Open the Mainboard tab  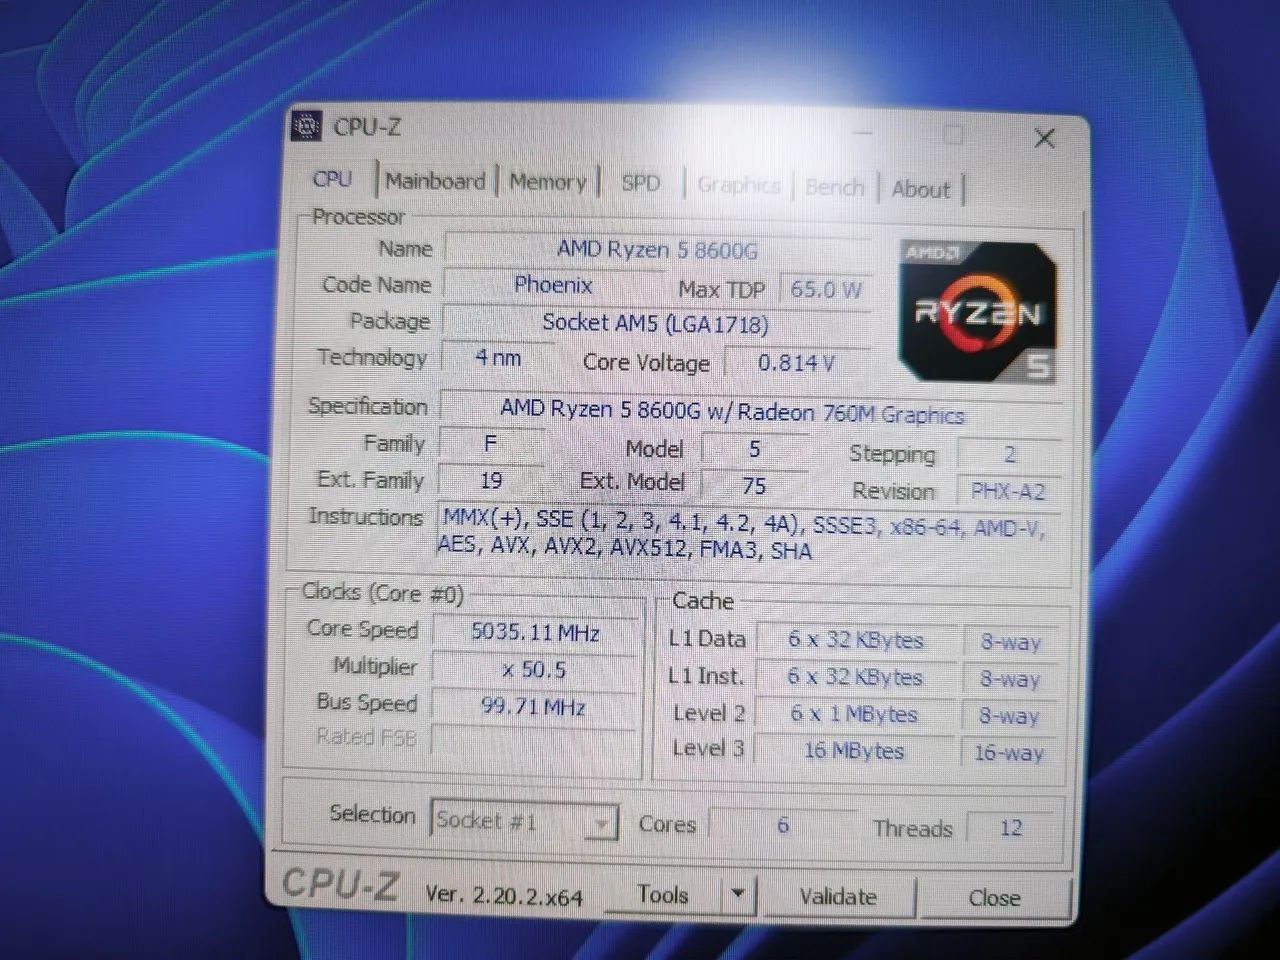[x=435, y=181]
